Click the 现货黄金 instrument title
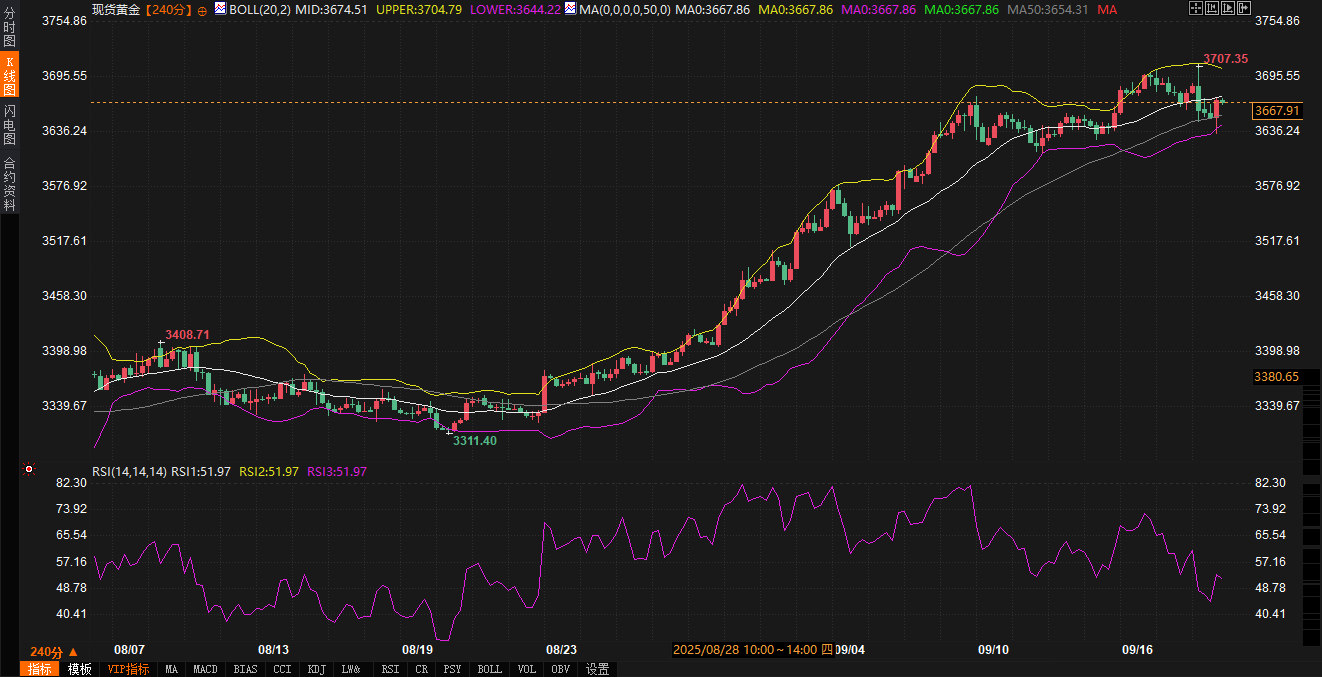Viewport: 1322px width, 677px height. coord(116,9)
